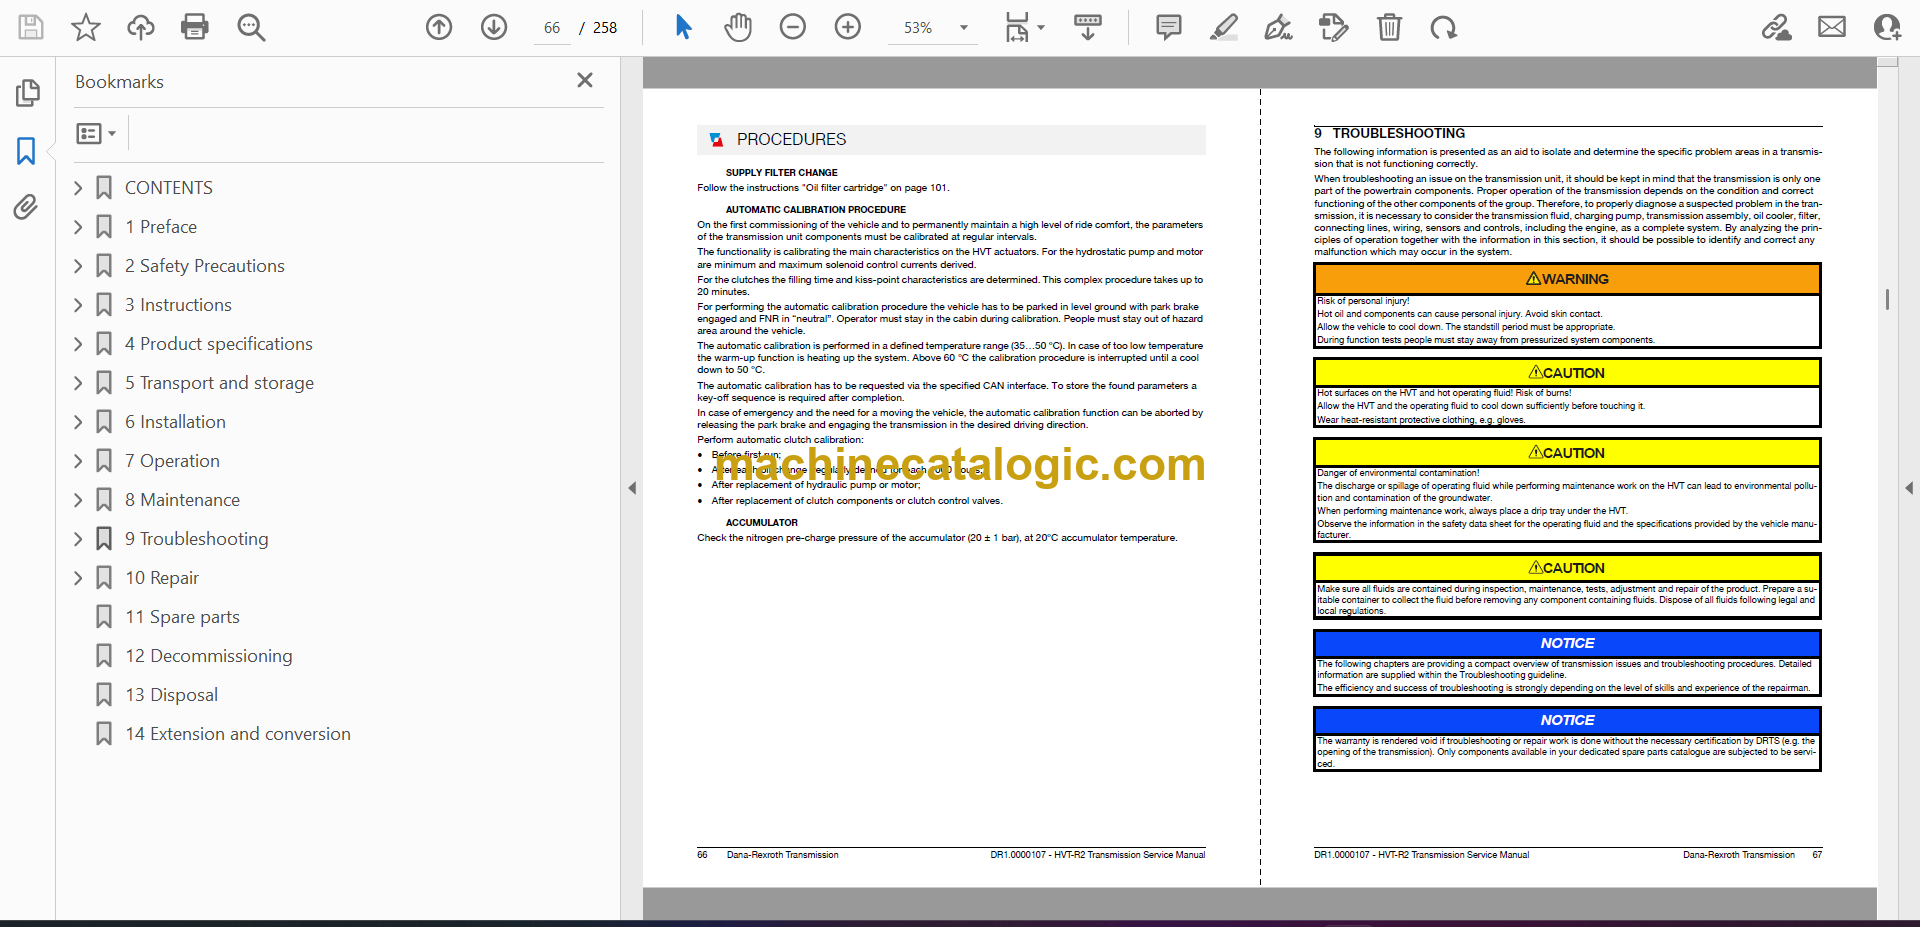This screenshot has height=927, width=1920.
Task: Open the sign document tool
Action: coord(1278,27)
